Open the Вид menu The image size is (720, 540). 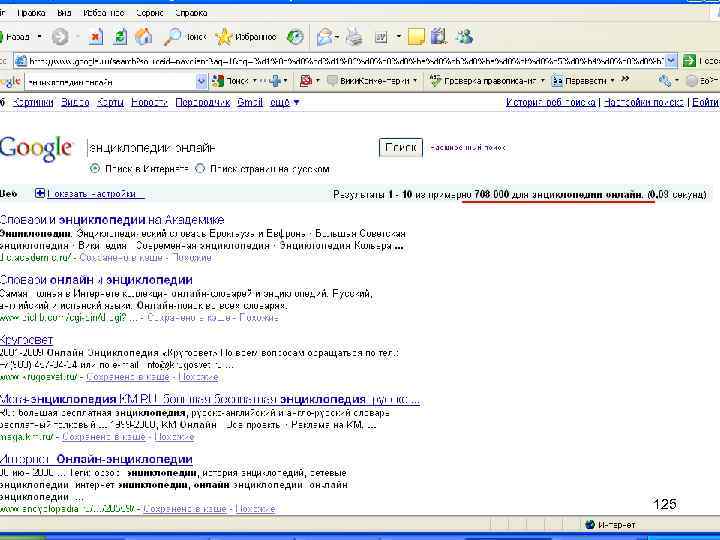click(64, 13)
